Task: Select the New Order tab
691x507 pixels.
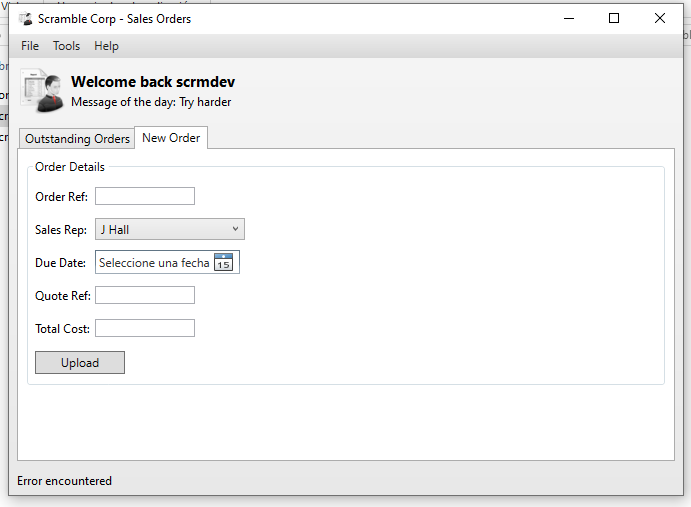Action: point(171,138)
